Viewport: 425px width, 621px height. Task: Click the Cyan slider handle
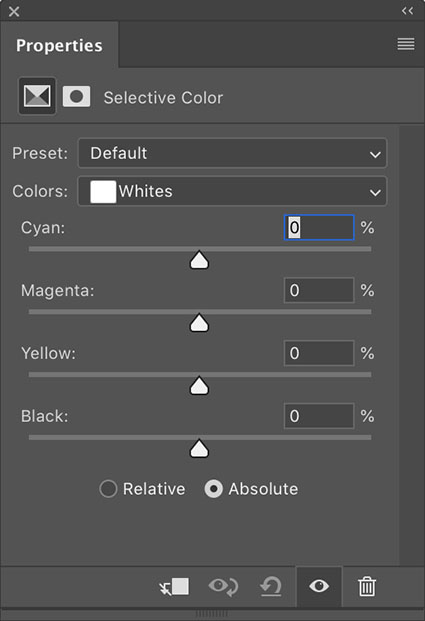click(199, 260)
